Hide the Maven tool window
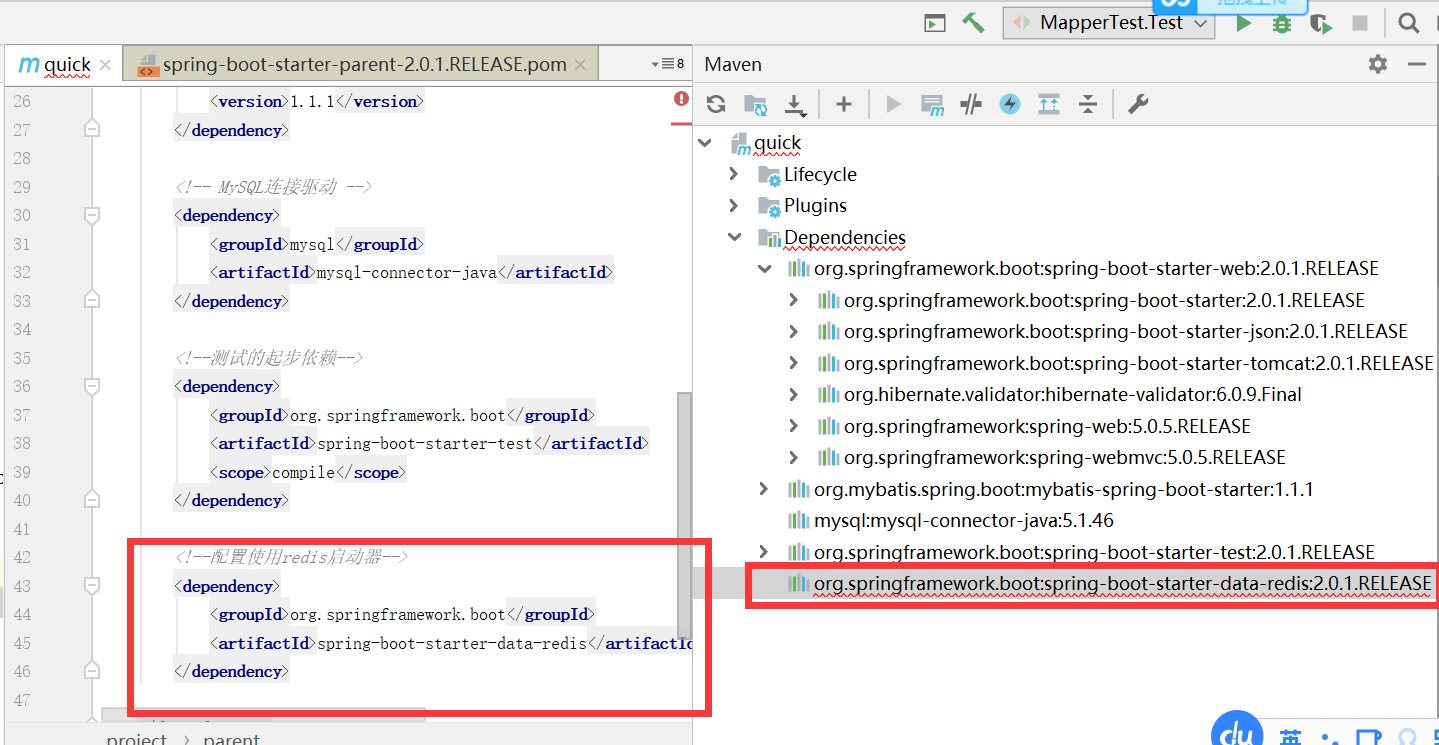Image resolution: width=1439 pixels, height=745 pixels. tap(1416, 64)
